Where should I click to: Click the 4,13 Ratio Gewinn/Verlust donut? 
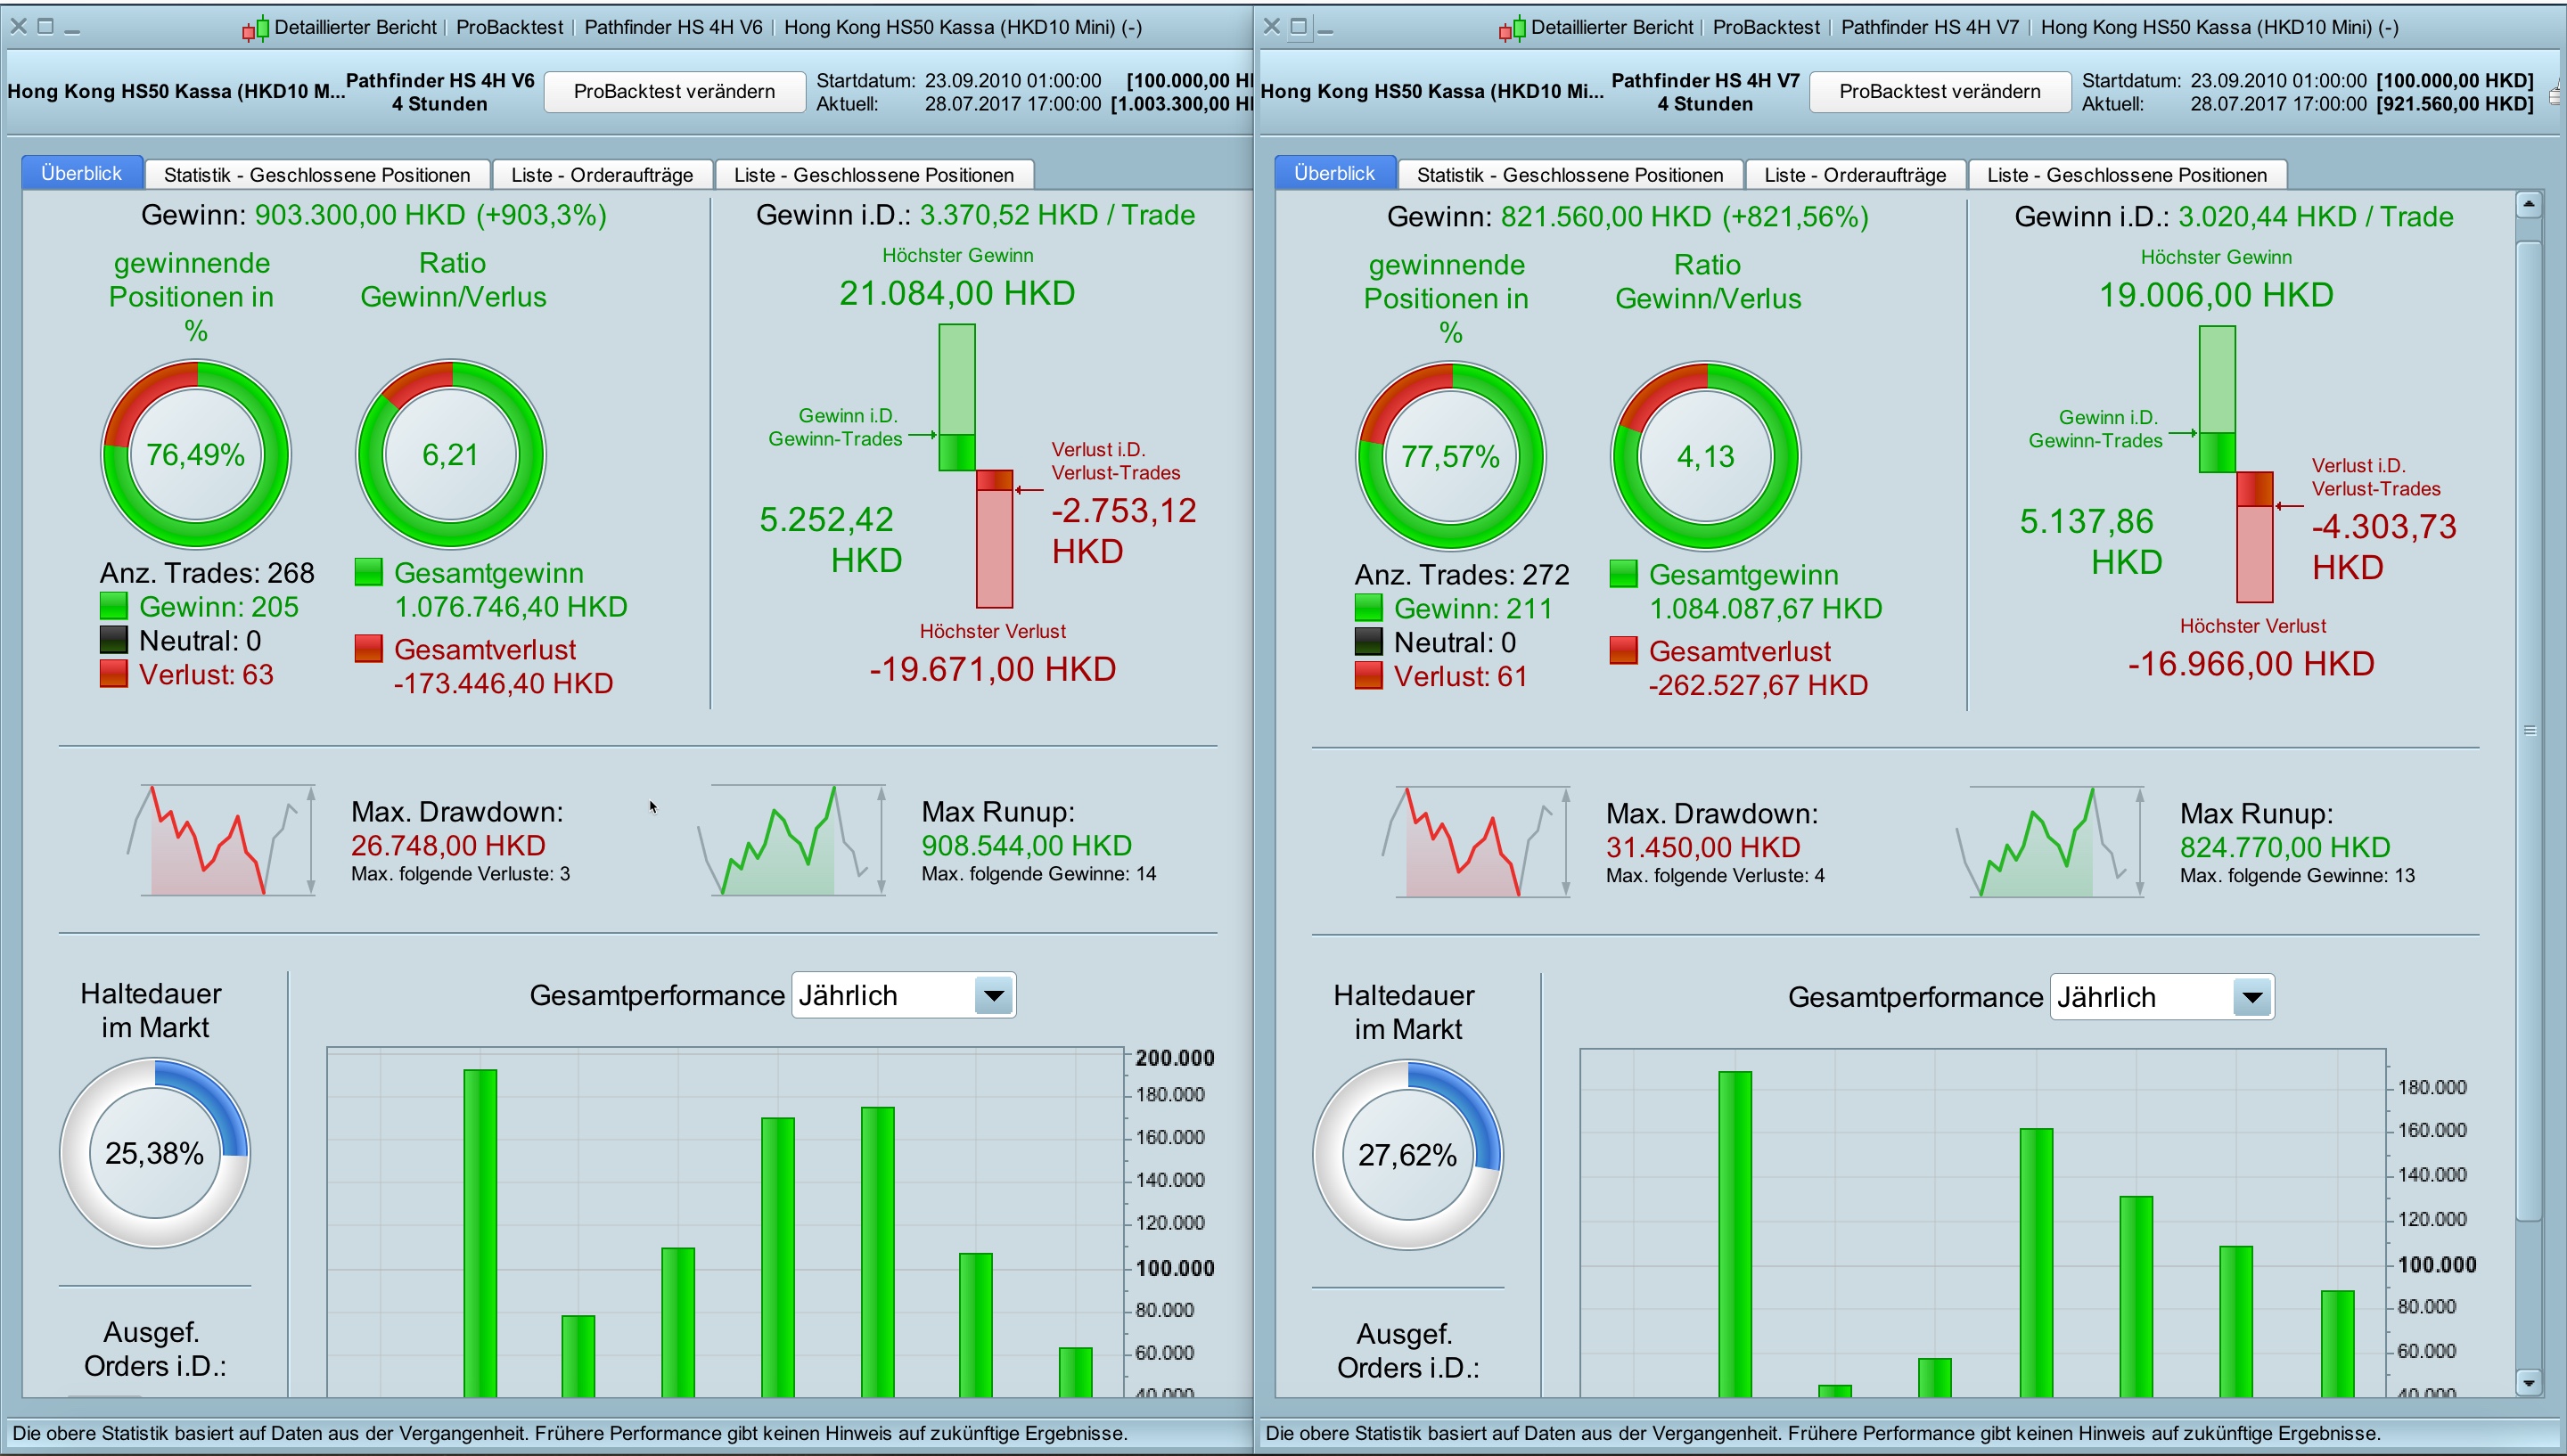[x=1705, y=457]
